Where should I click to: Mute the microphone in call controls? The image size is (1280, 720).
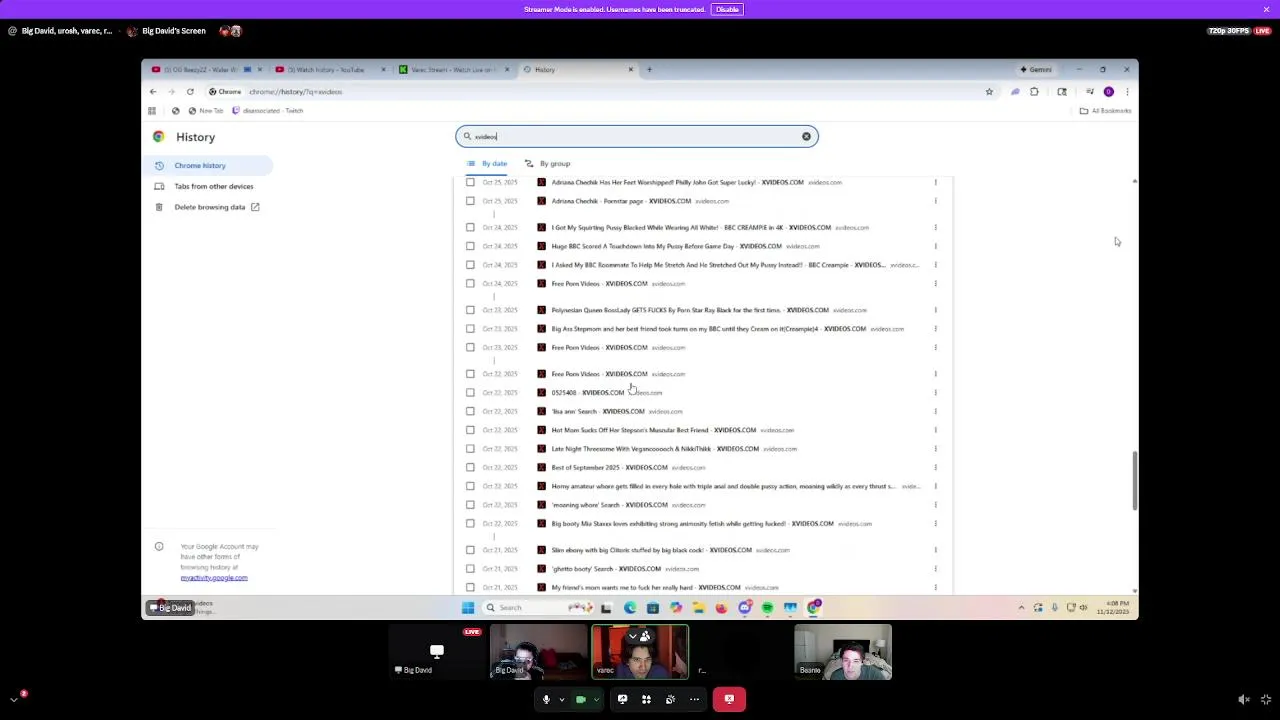[x=546, y=699]
